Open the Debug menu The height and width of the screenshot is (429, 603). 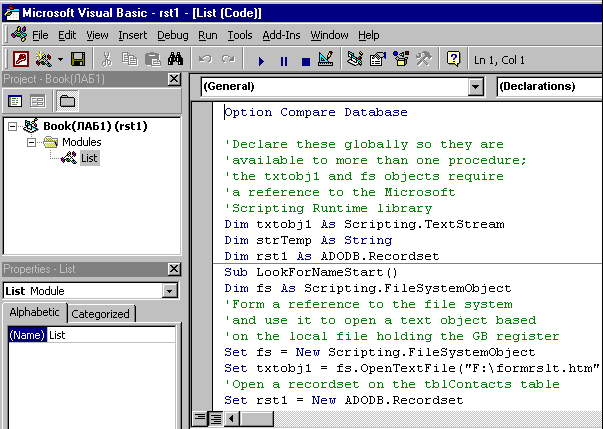173,35
